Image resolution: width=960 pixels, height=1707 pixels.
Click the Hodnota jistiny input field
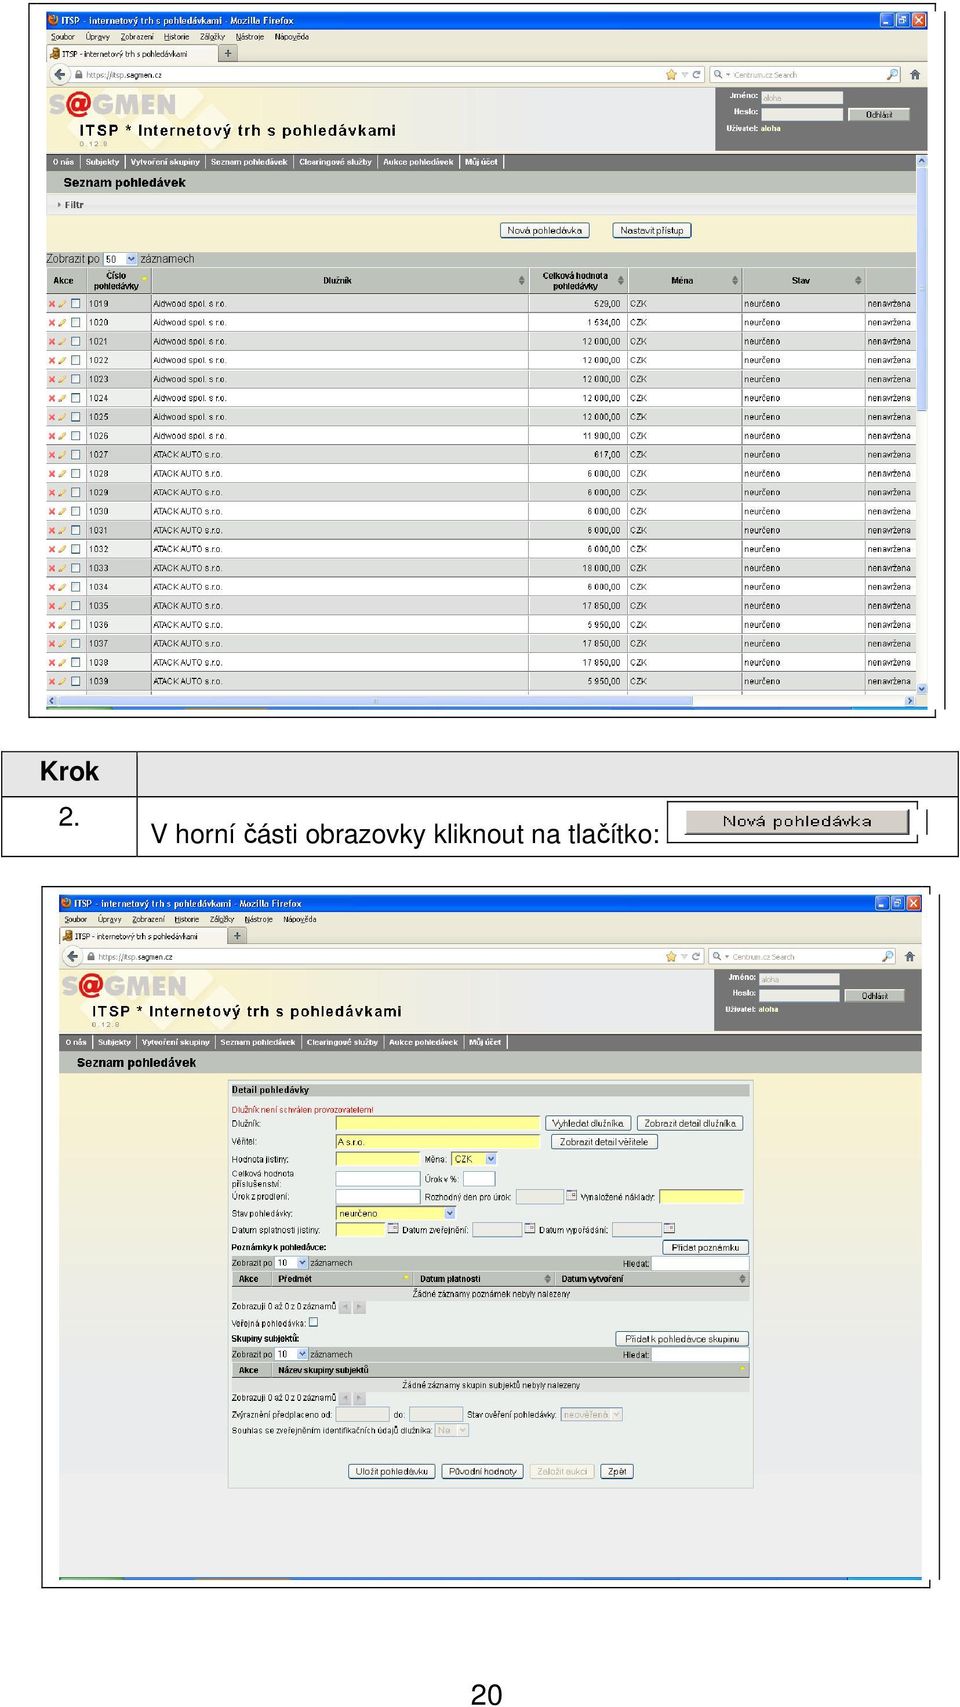[378, 1159]
